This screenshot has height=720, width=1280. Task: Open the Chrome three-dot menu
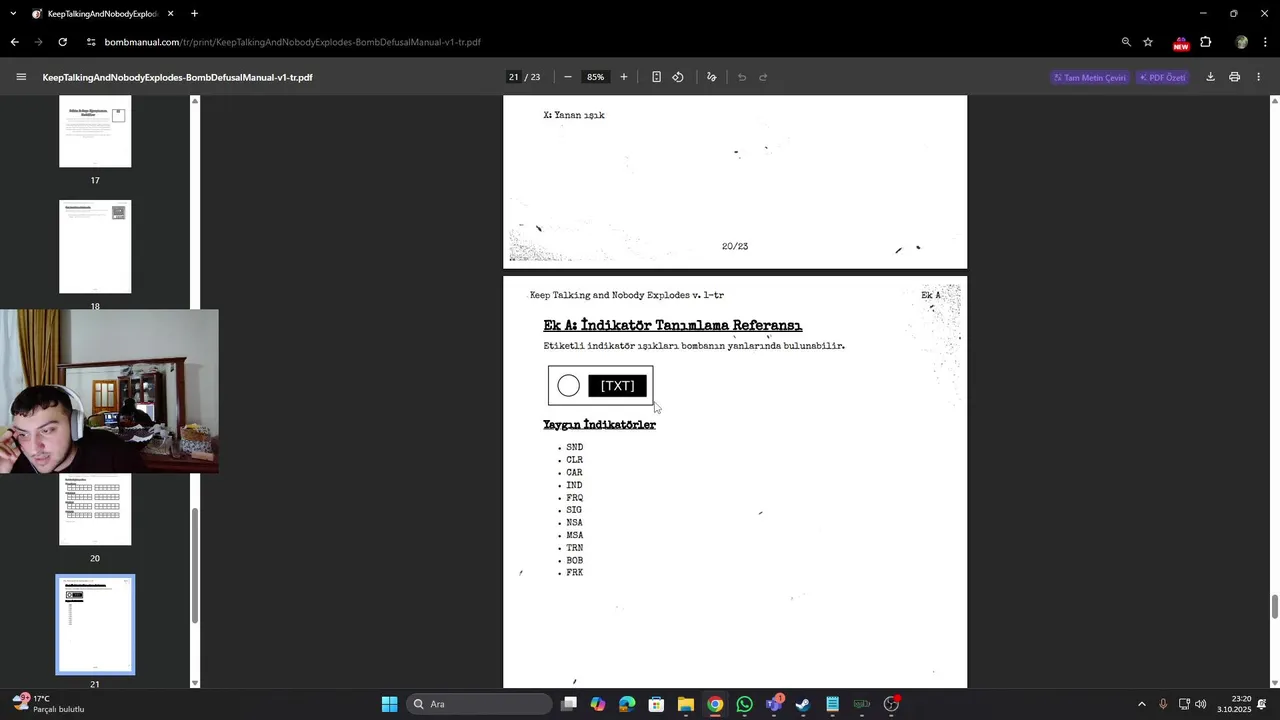[1266, 42]
